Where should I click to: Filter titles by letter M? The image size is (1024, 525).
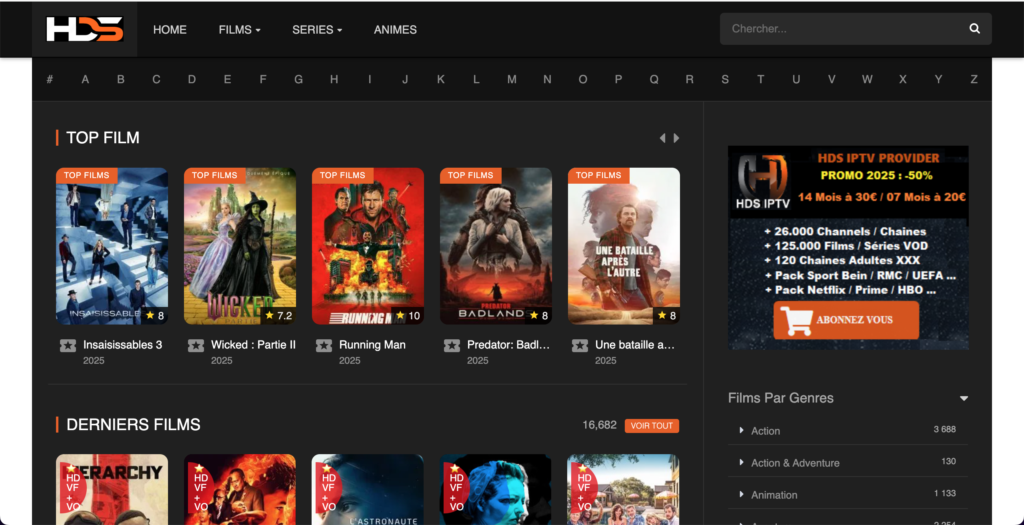point(512,80)
